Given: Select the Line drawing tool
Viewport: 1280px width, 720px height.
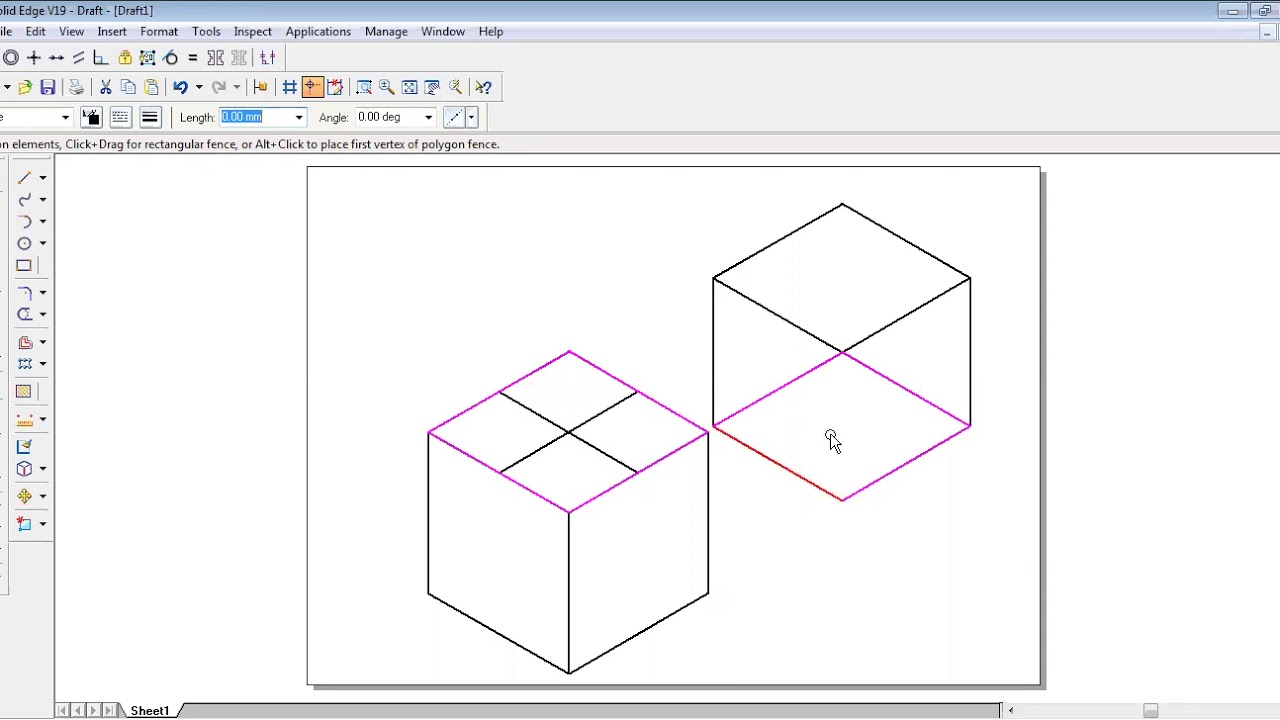Looking at the screenshot, I should [x=24, y=177].
